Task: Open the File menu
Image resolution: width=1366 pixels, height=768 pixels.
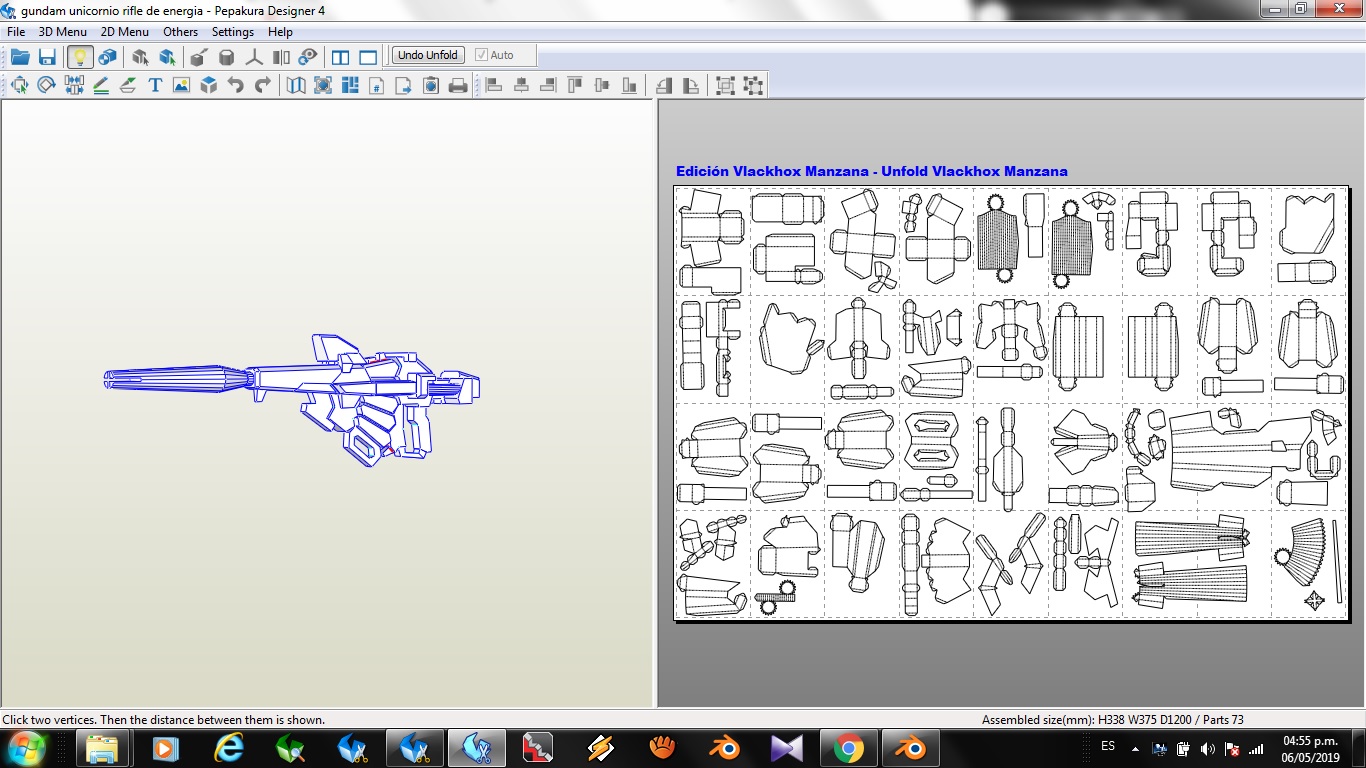Action: pyautogui.click(x=16, y=32)
